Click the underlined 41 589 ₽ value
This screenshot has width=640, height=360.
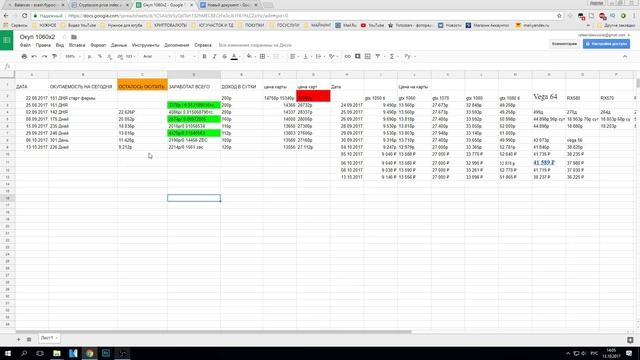[544, 162]
